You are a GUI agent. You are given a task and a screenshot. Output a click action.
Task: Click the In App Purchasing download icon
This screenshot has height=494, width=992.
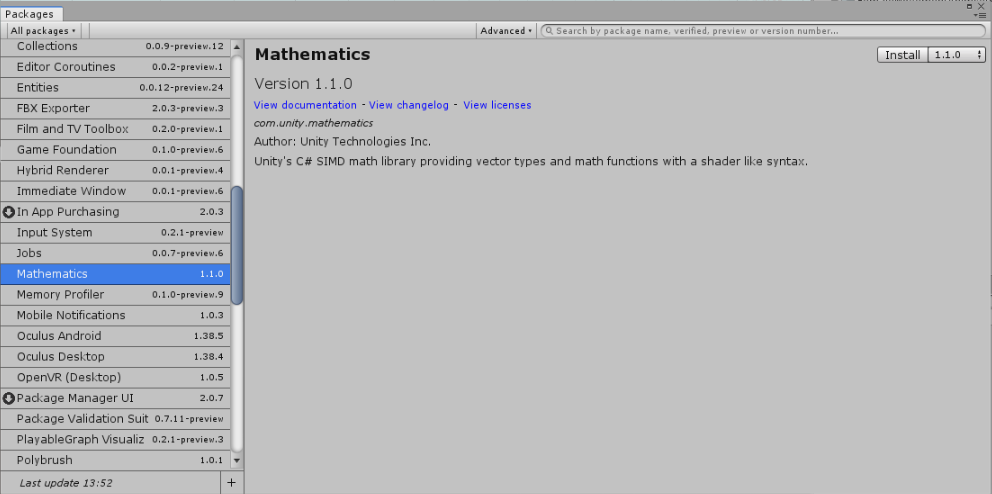9,212
